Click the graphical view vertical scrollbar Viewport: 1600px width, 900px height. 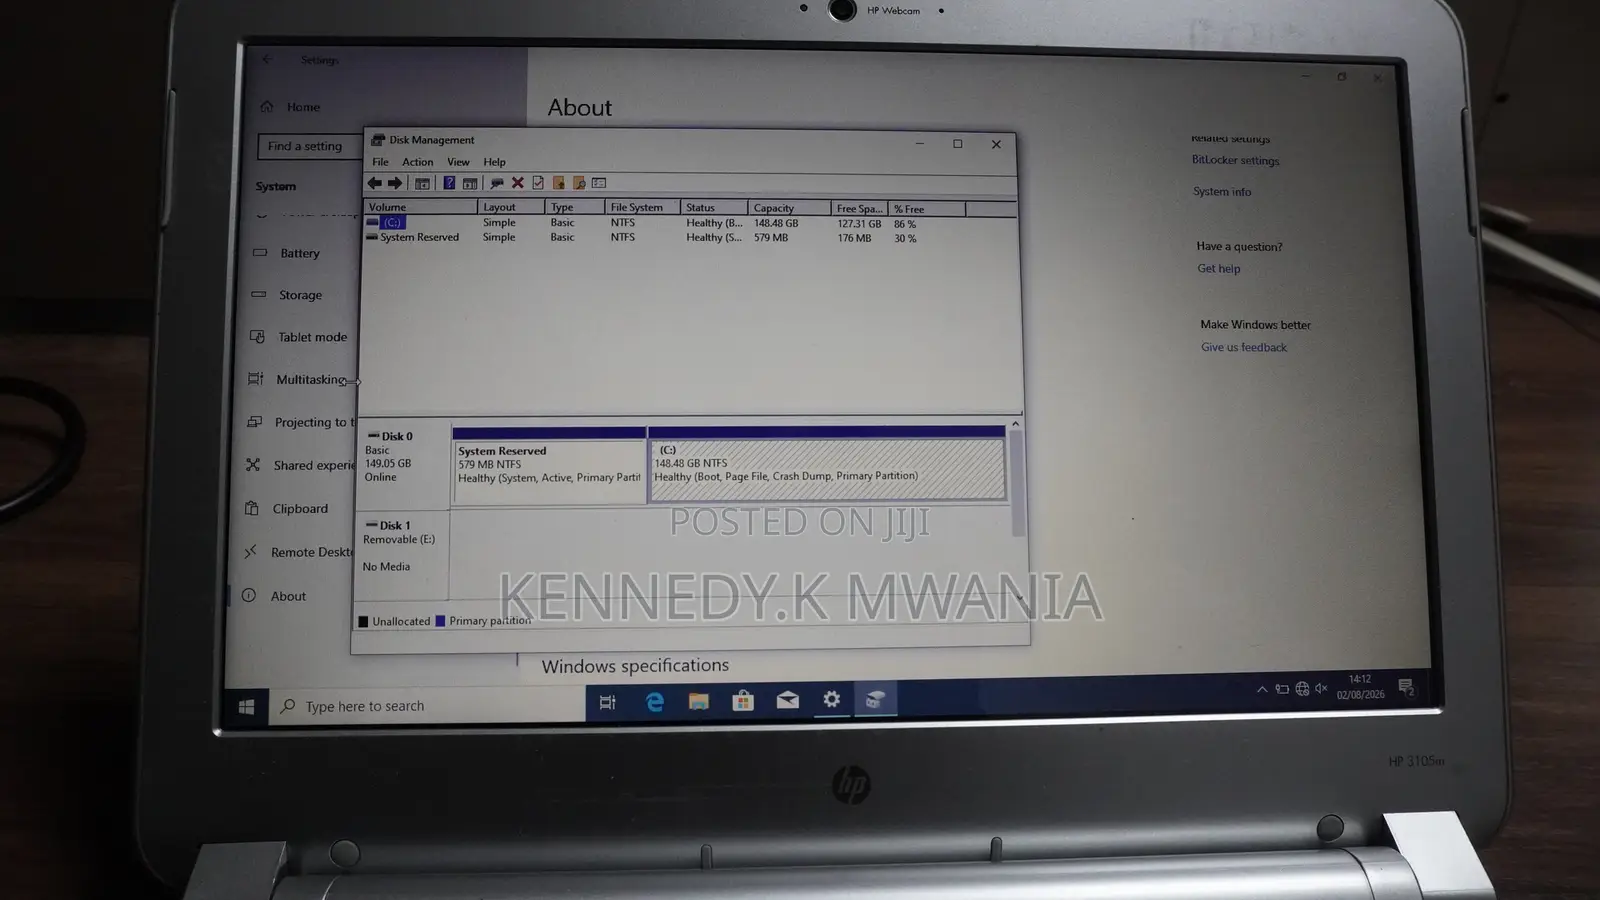click(x=1016, y=485)
